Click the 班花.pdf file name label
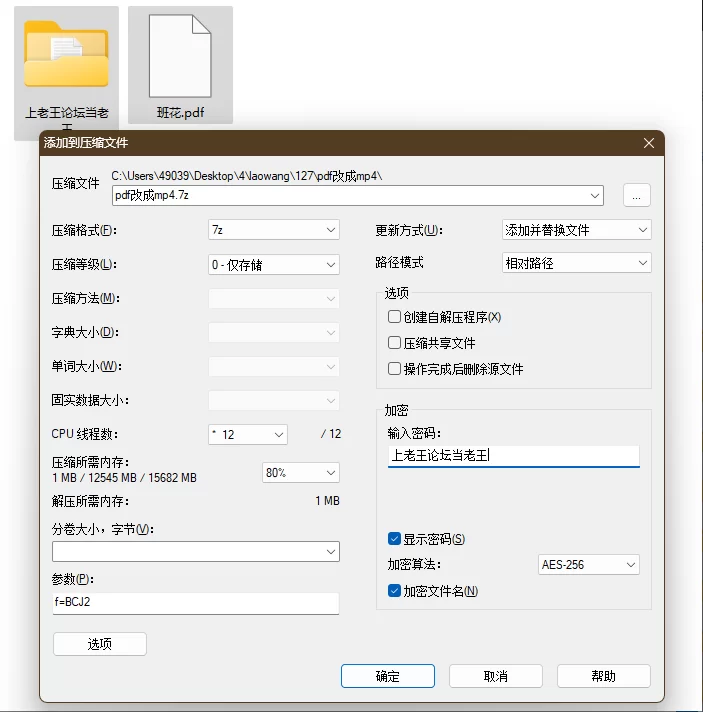The image size is (703, 712). (180, 113)
